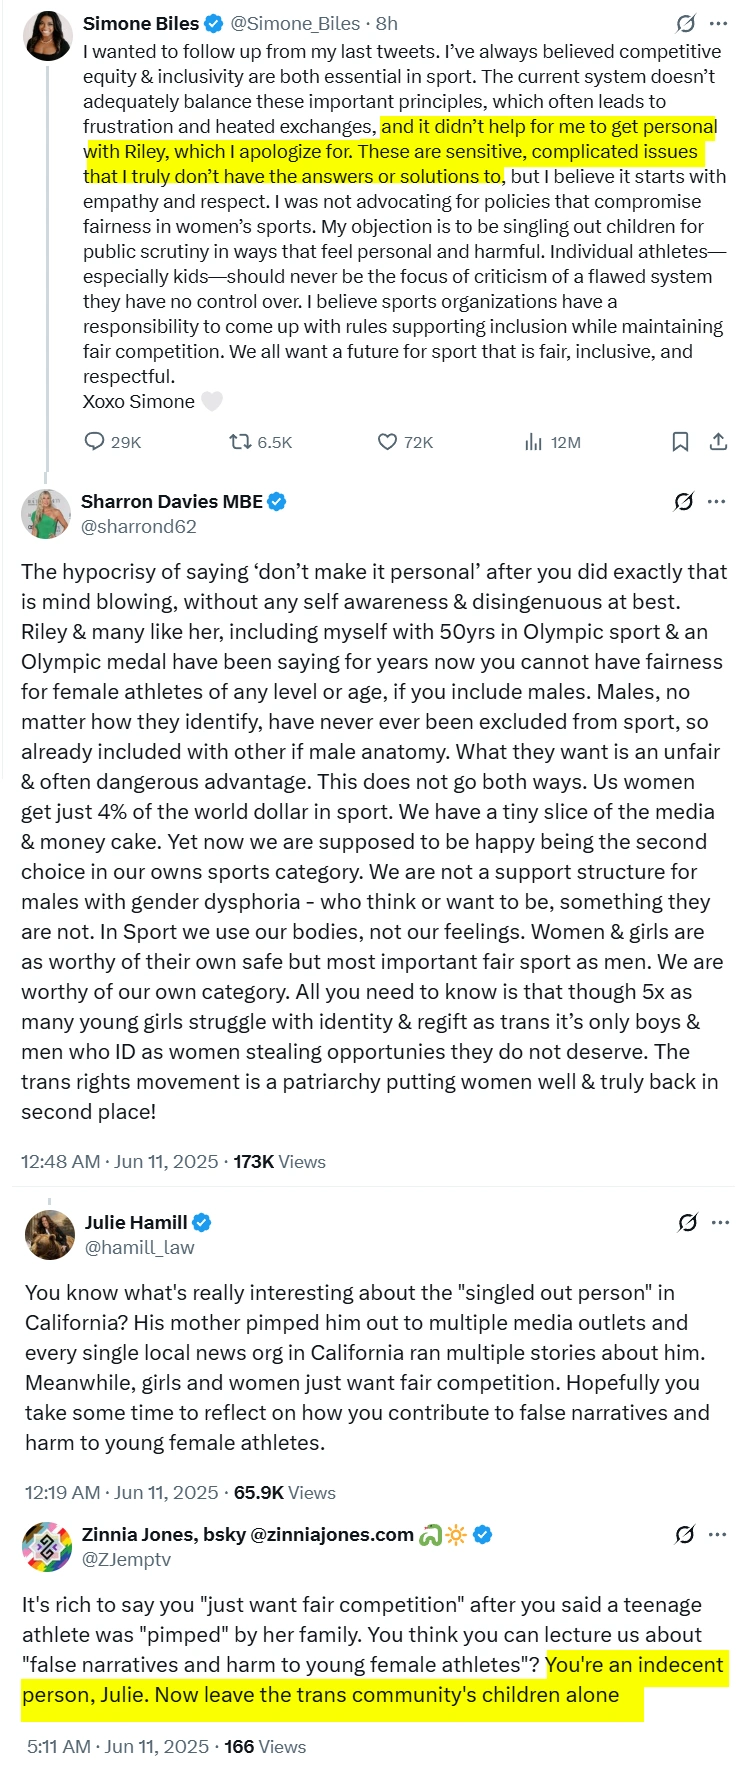The height and width of the screenshot is (1767, 739).
Task: Repost Simone Biles' tweet
Action: coord(241,442)
